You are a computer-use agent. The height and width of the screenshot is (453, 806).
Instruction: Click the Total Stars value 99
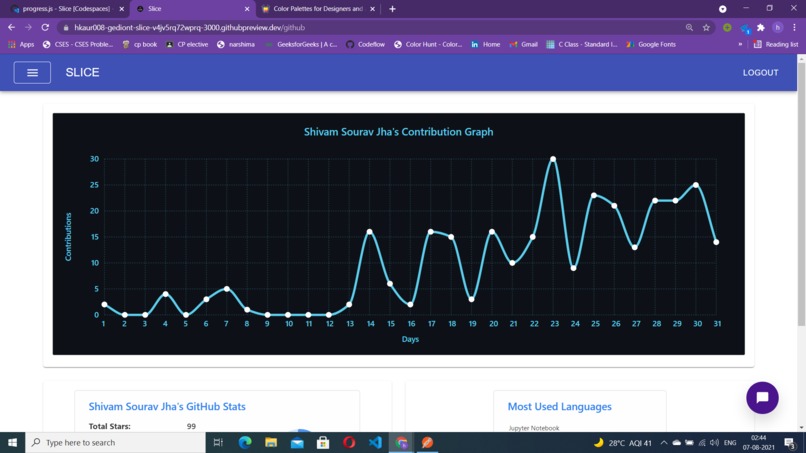191,426
